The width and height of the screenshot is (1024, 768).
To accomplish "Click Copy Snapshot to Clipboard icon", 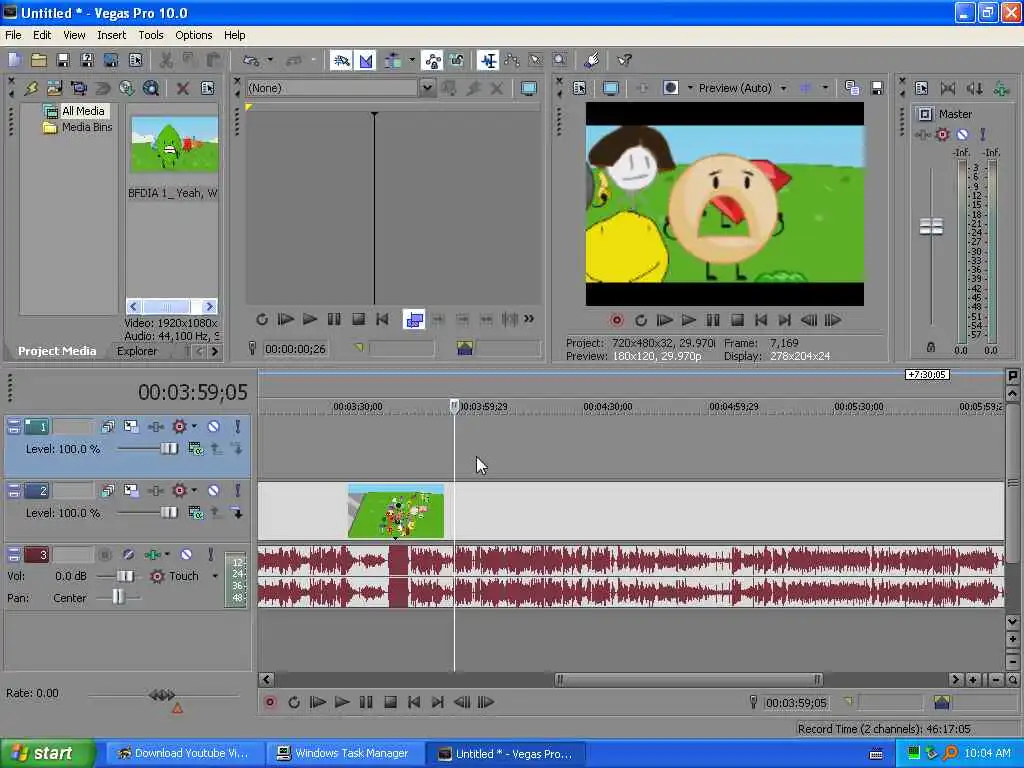I will point(852,88).
